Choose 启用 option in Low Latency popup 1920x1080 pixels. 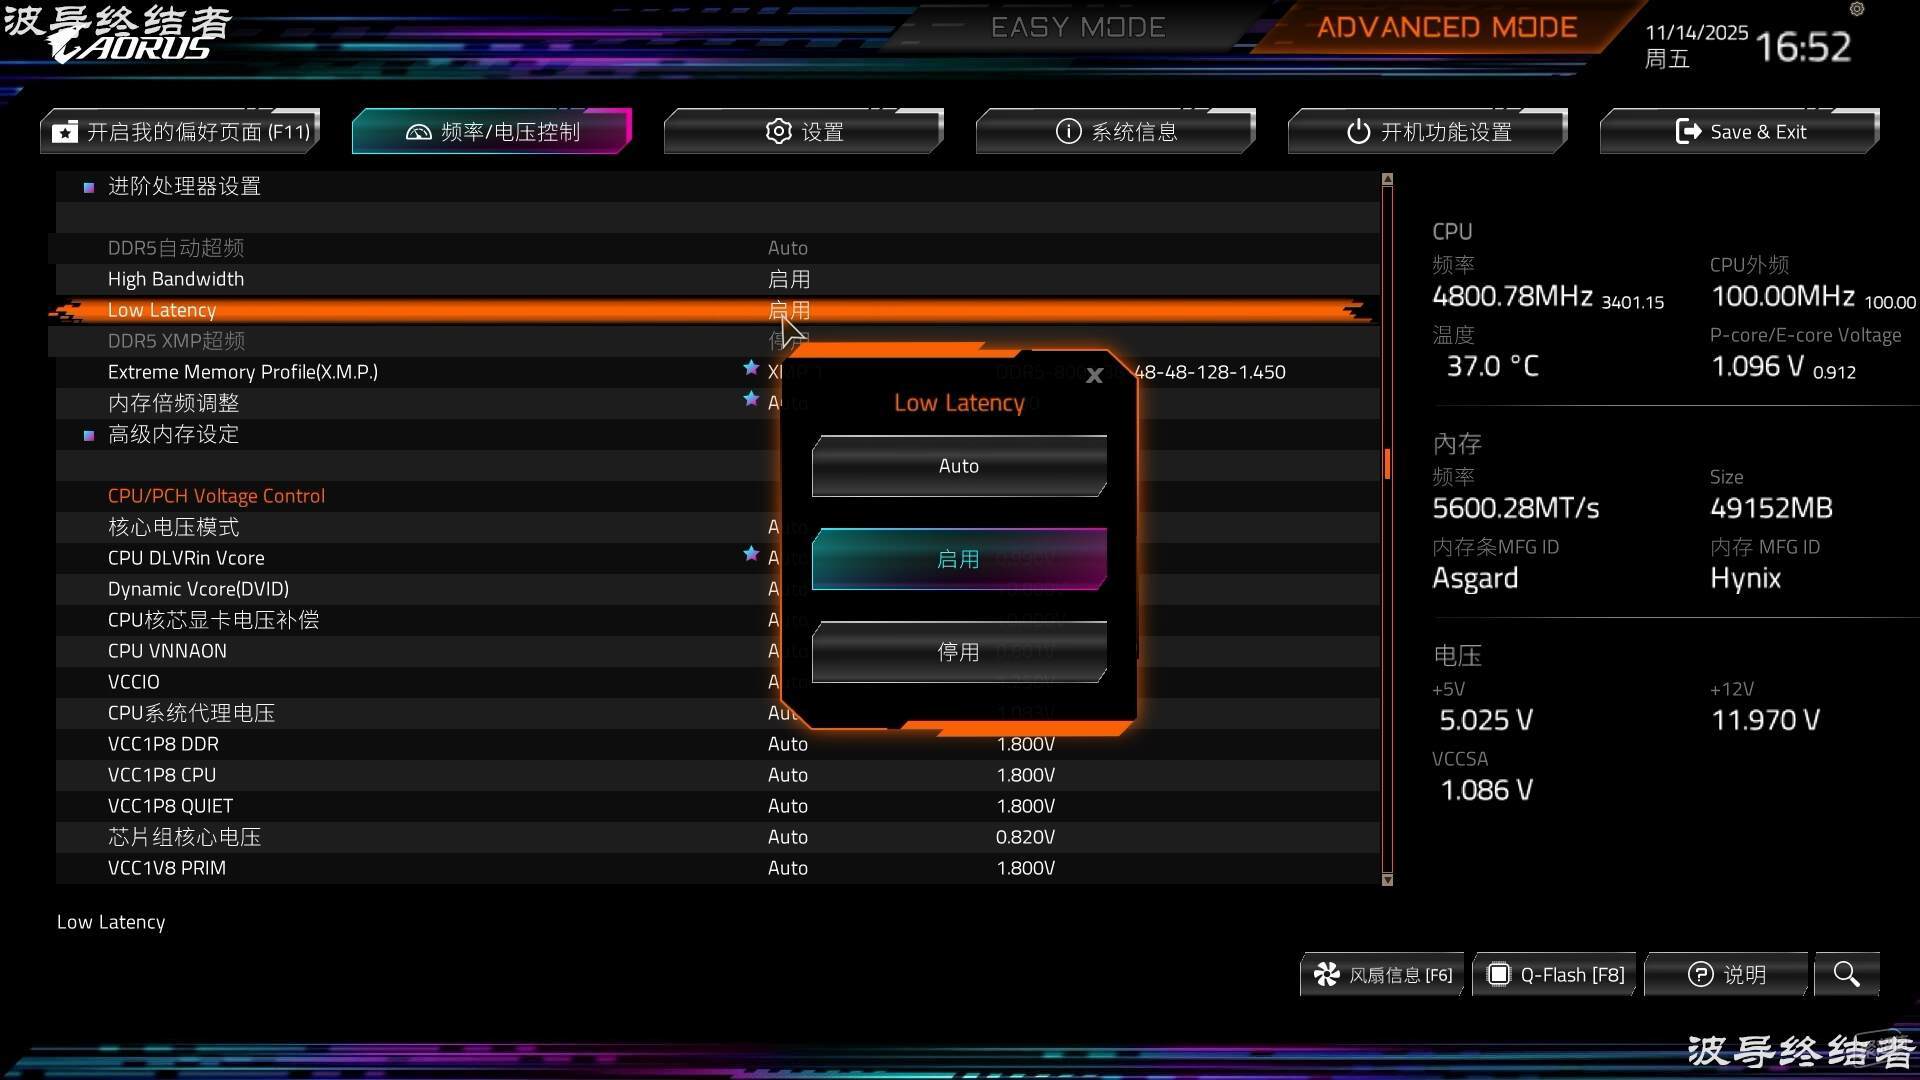click(x=958, y=559)
